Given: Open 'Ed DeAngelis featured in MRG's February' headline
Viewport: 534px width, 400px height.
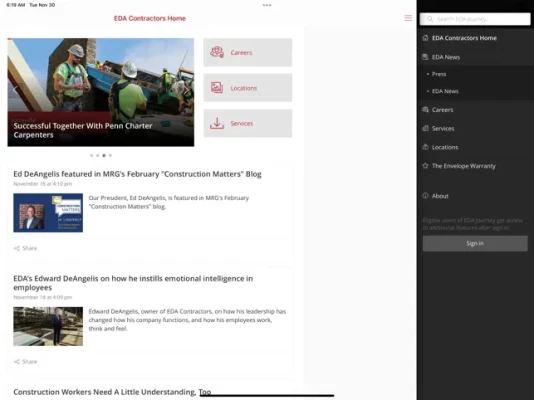Looking at the screenshot, I should tap(137, 174).
